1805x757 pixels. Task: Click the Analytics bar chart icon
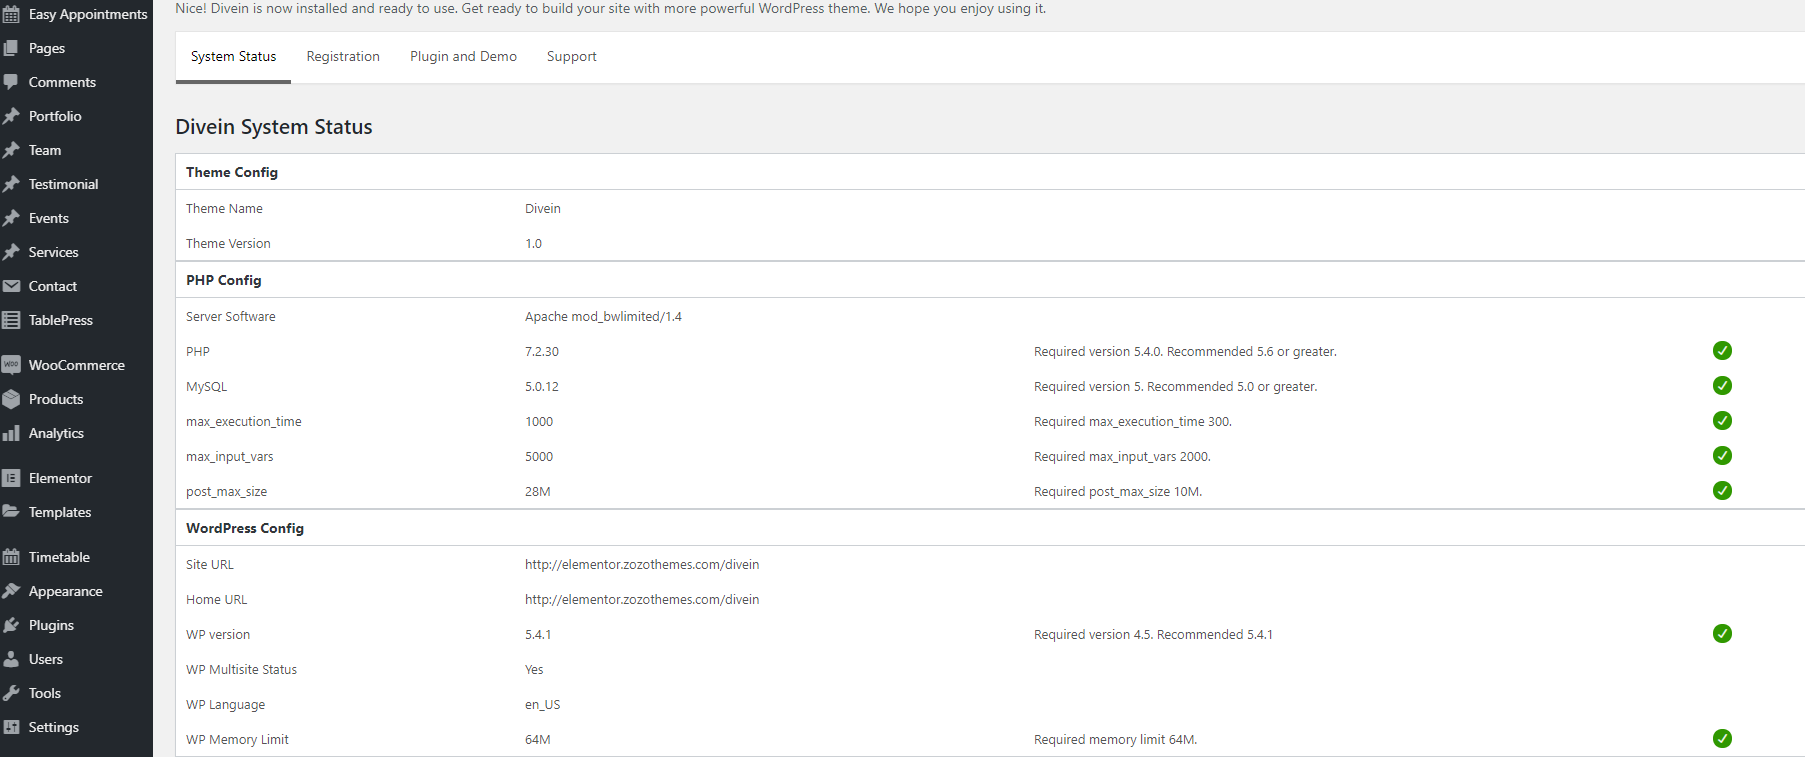pos(11,433)
